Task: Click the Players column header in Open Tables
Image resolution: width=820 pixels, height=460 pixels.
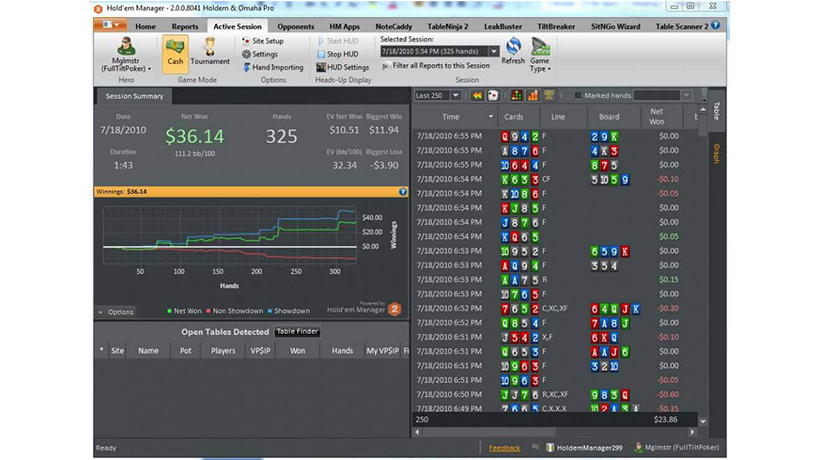Action: (223, 351)
